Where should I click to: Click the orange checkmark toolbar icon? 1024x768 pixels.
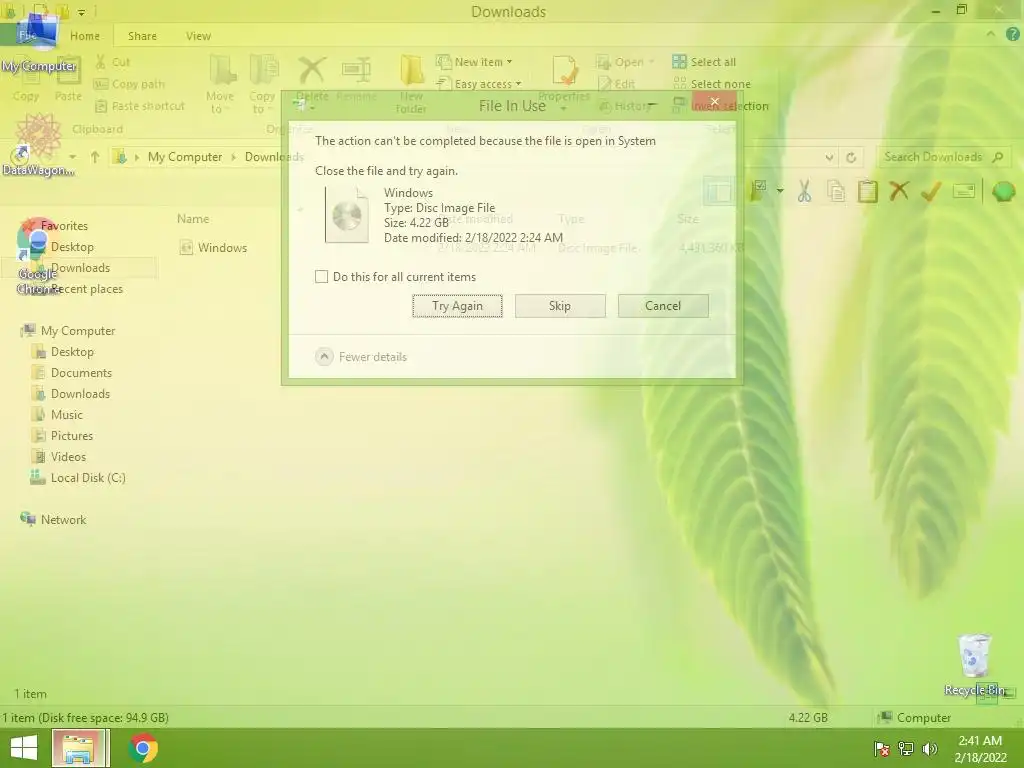tap(931, 191)
